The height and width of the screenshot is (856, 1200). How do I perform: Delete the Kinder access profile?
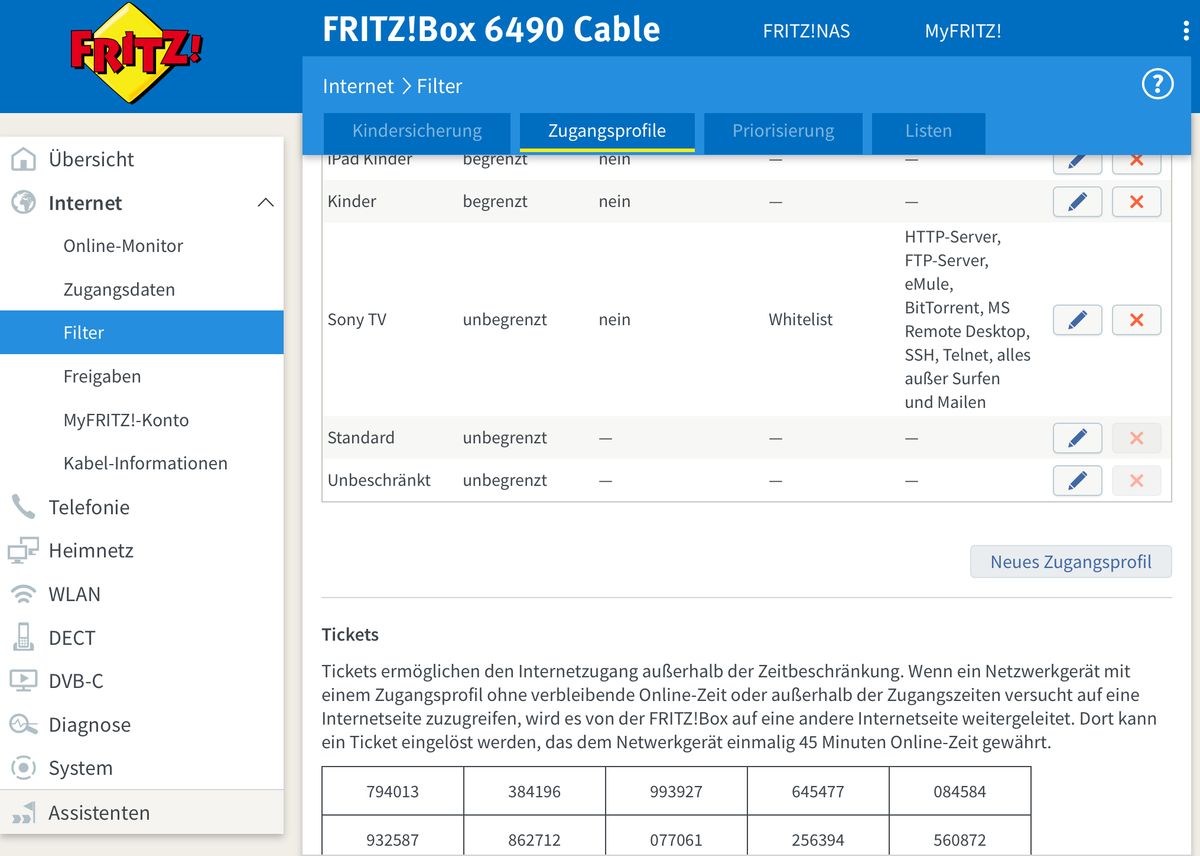tap(1136, 202)
